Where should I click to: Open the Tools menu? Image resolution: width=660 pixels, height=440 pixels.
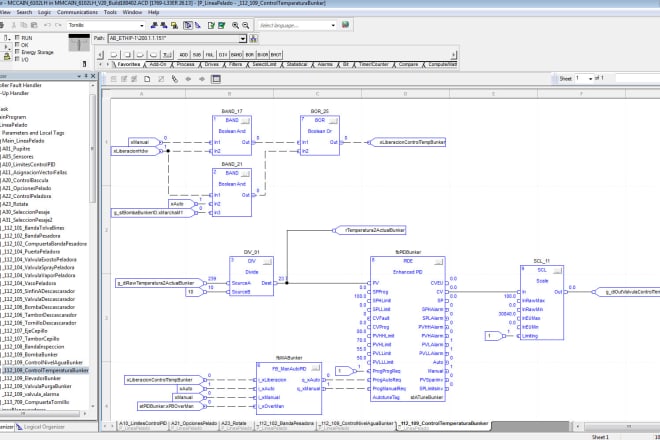110,12
